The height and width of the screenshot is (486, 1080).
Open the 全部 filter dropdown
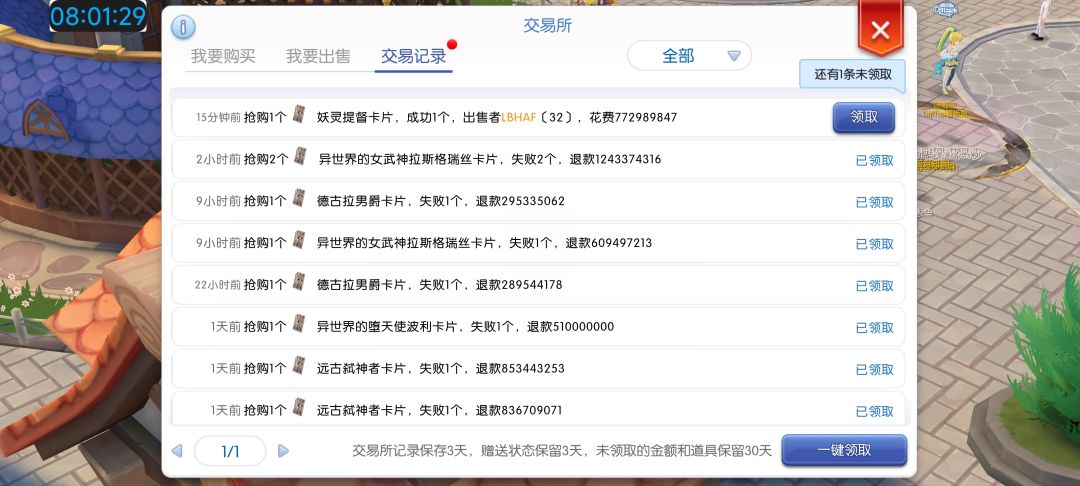689,56
